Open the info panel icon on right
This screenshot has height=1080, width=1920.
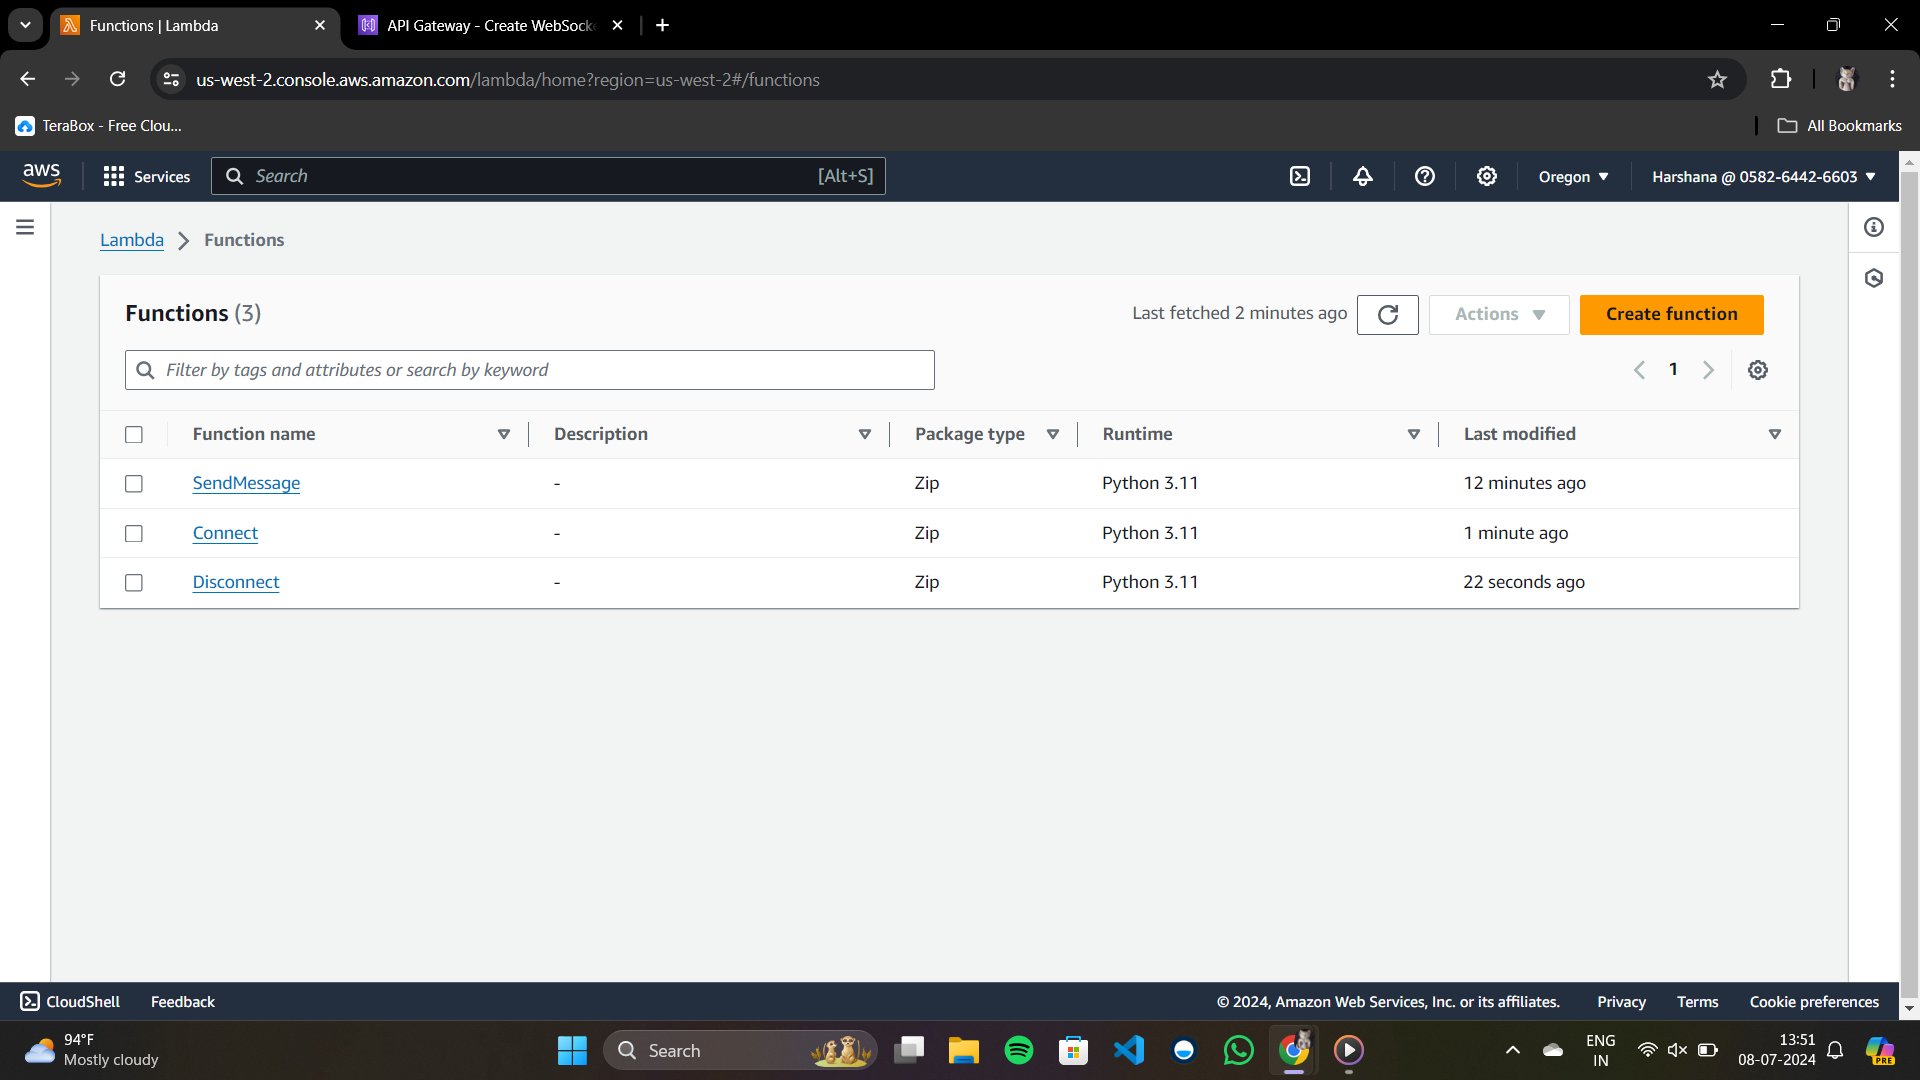(x=1873, y=227)
